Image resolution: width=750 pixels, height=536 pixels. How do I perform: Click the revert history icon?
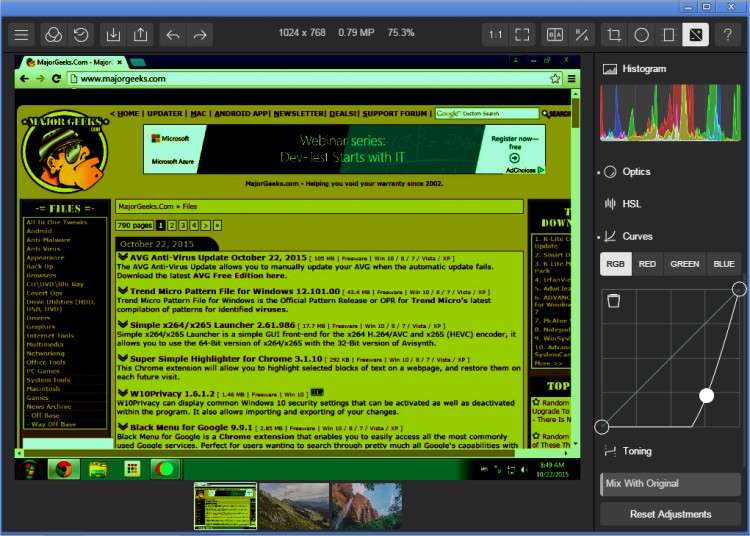[81, 34]
